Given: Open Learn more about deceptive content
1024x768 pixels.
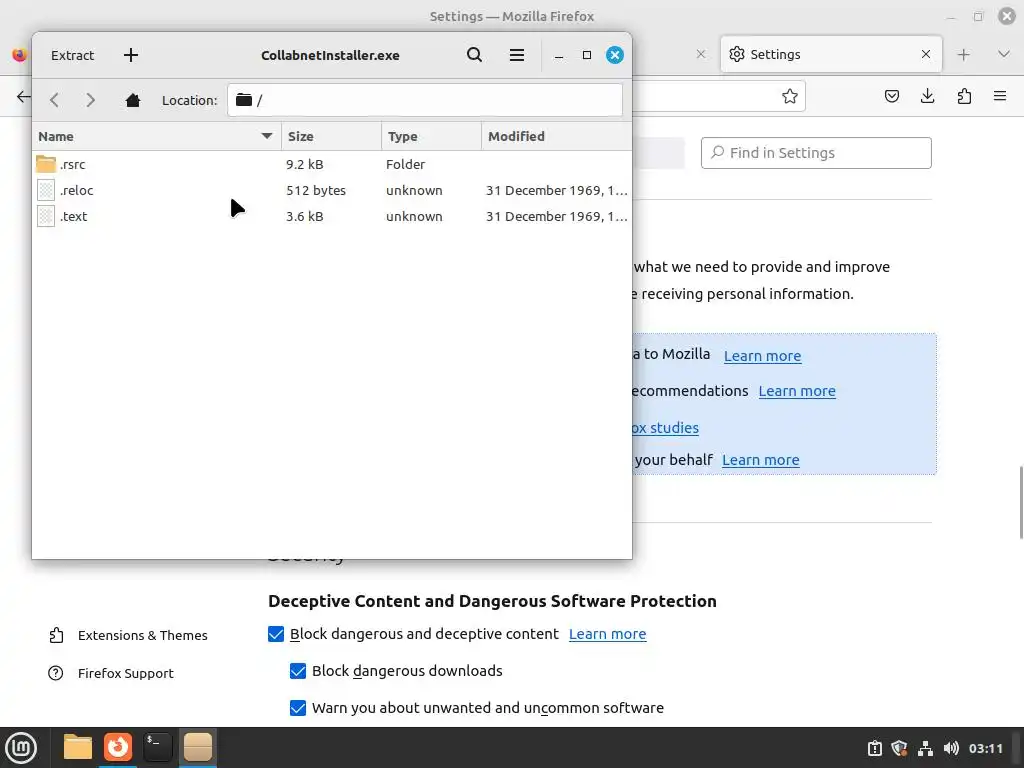Looking at the screenshot, I should click(607, 634).
